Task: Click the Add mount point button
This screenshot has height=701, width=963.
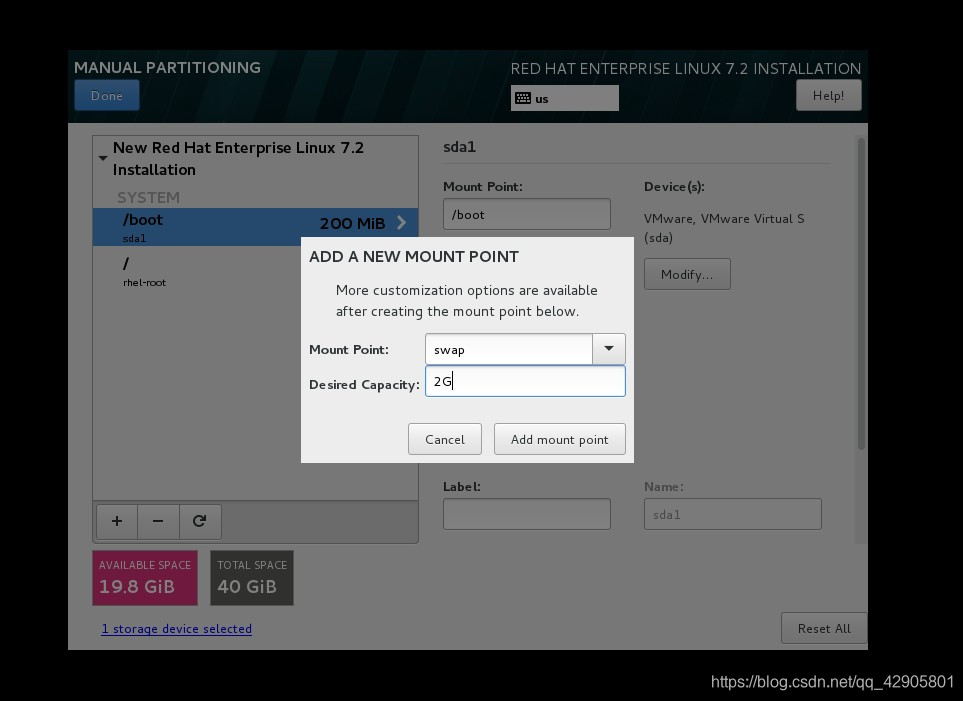Action: tap(559, 439)
